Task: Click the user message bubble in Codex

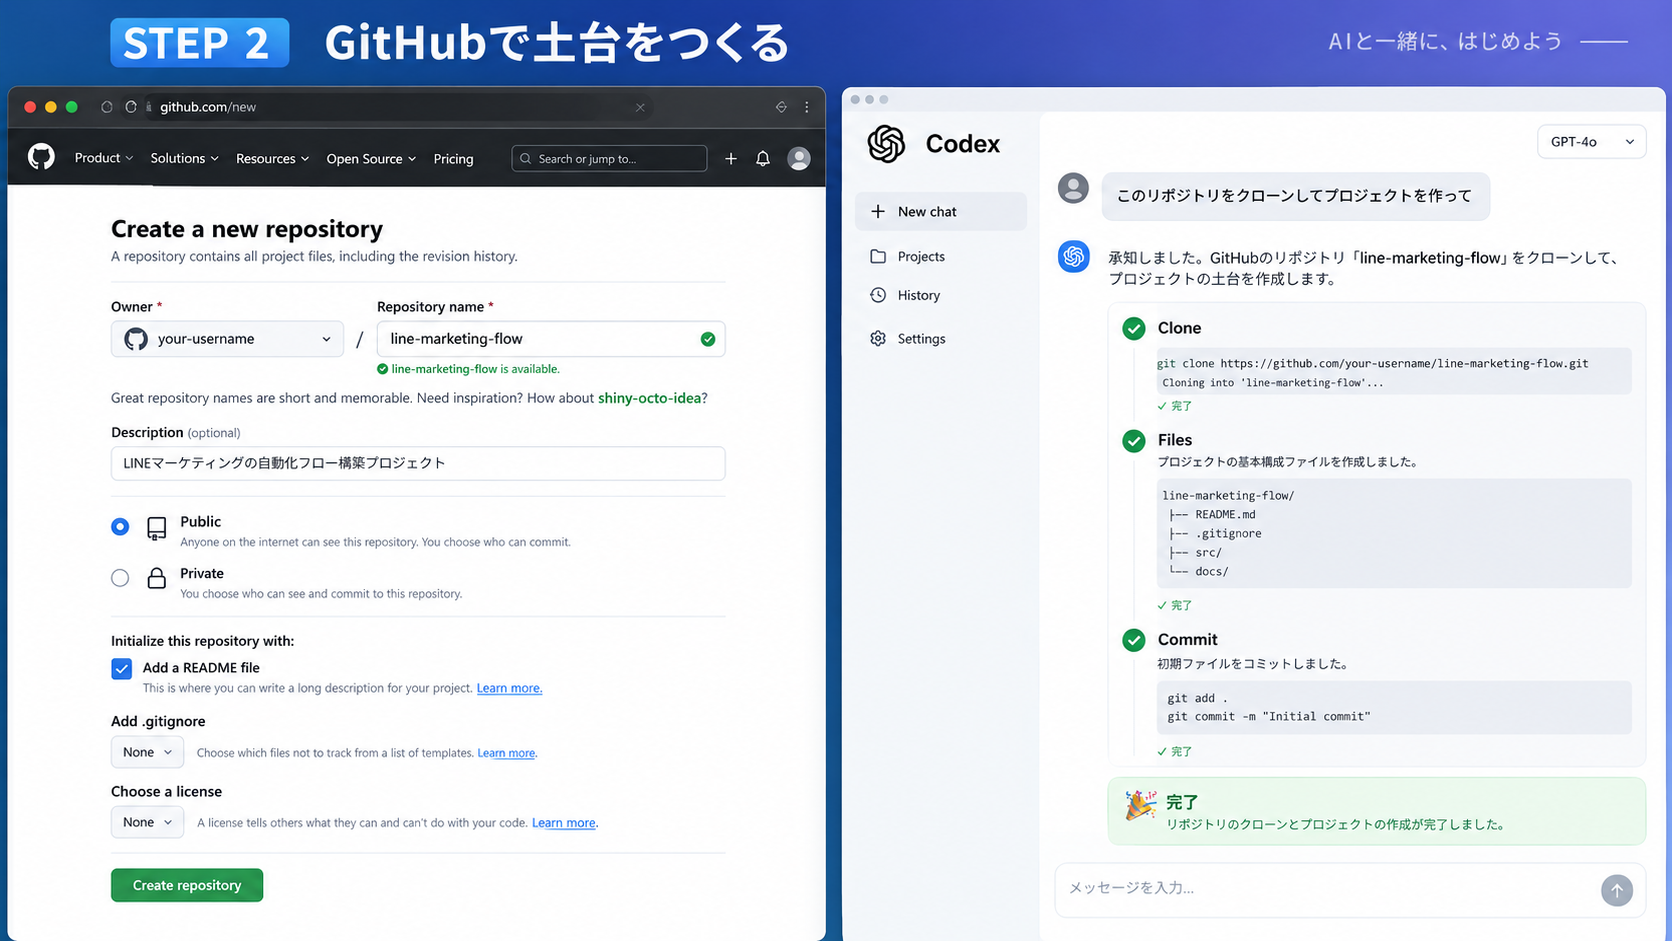Action: click(x=1295, y=195)
